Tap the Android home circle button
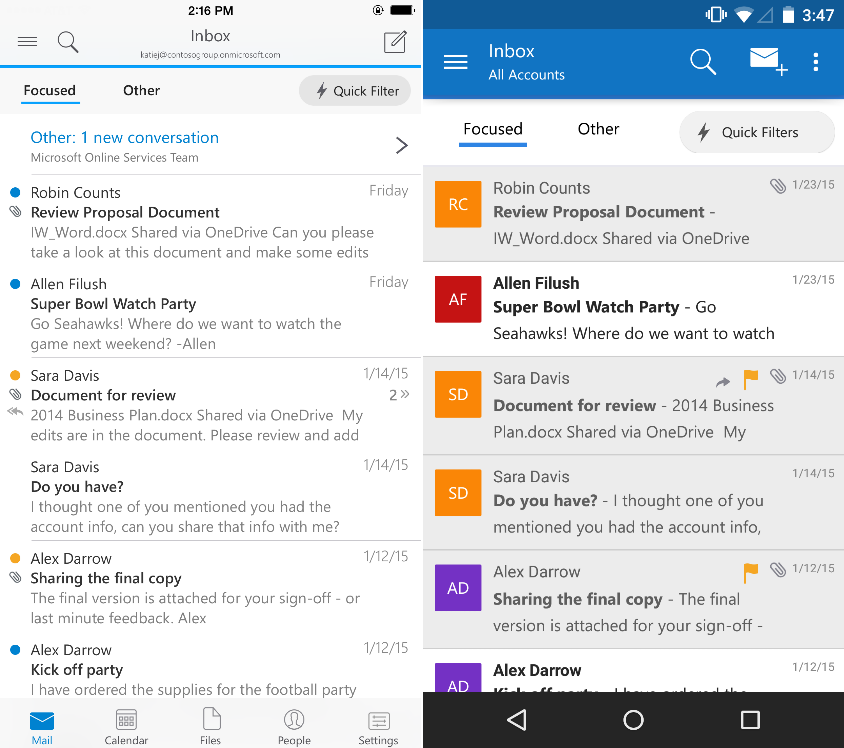The height and width of the screenshot is (748, 844). click(x=634, y=720)
